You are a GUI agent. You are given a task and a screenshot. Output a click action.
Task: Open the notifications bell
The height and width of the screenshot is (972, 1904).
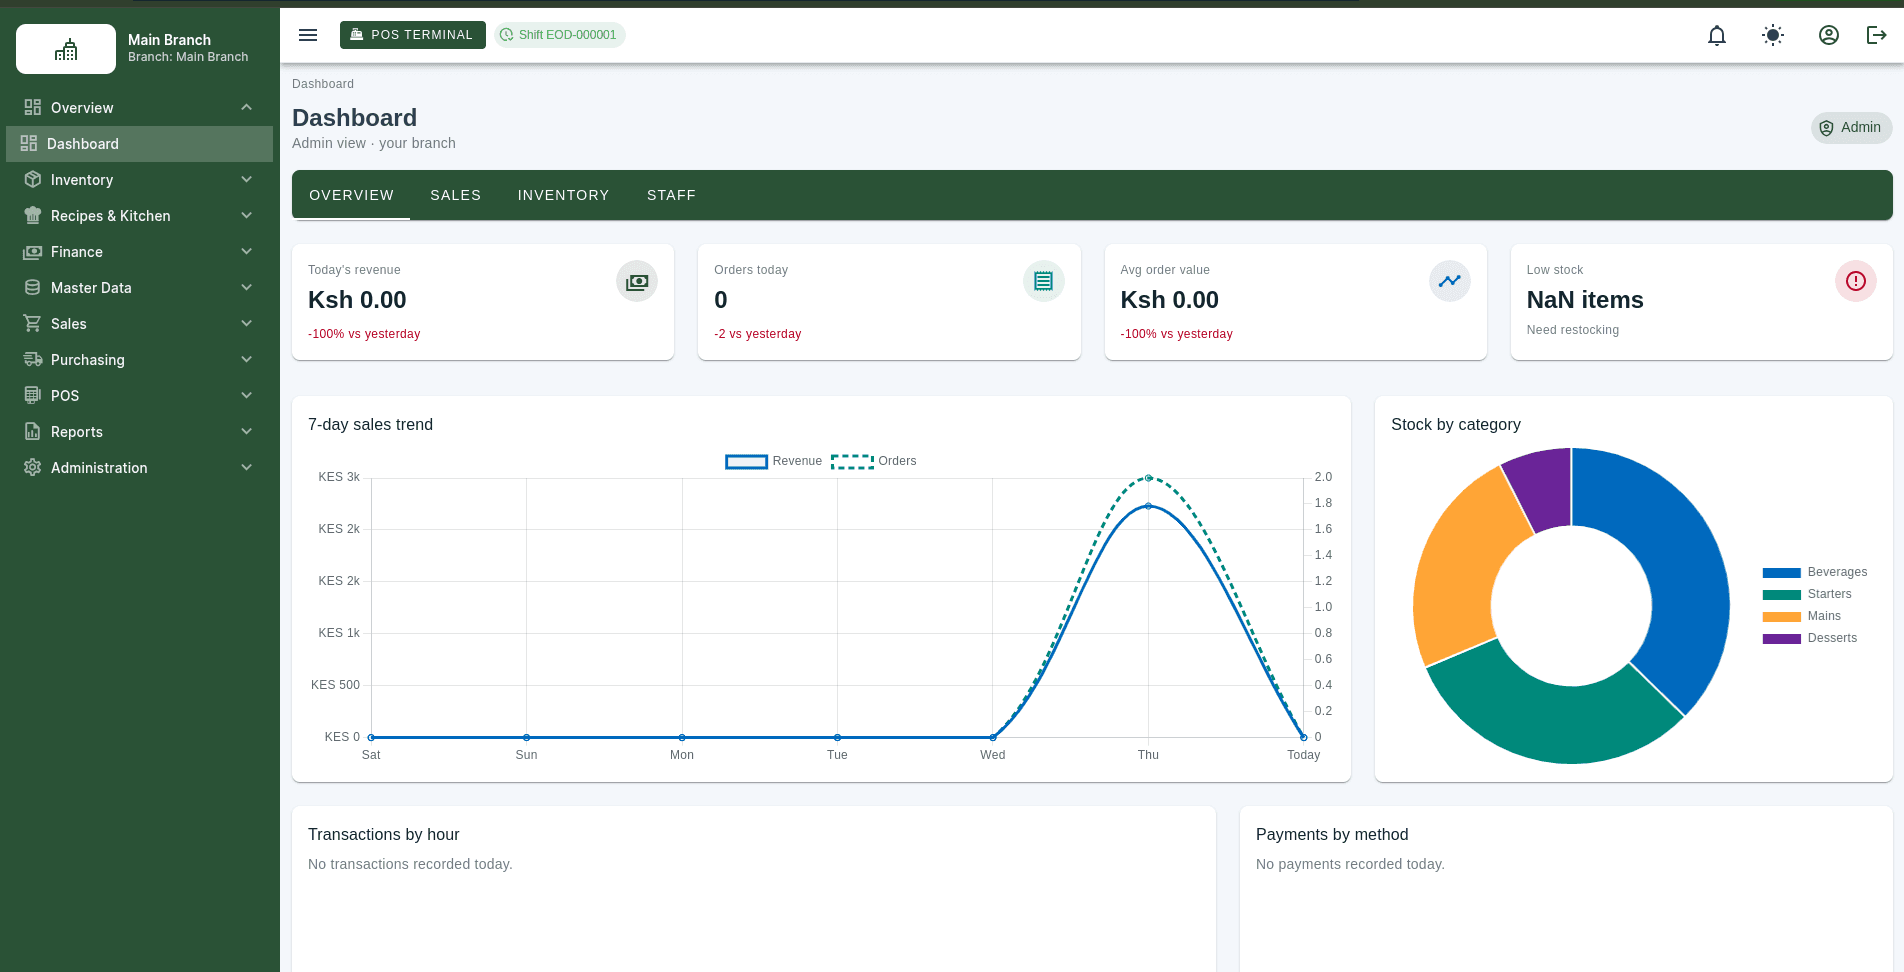tap(1717, 35)
